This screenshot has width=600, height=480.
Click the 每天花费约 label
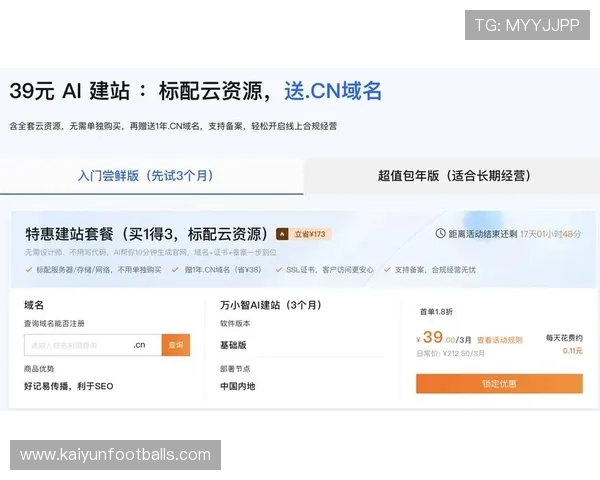(564, 338)
